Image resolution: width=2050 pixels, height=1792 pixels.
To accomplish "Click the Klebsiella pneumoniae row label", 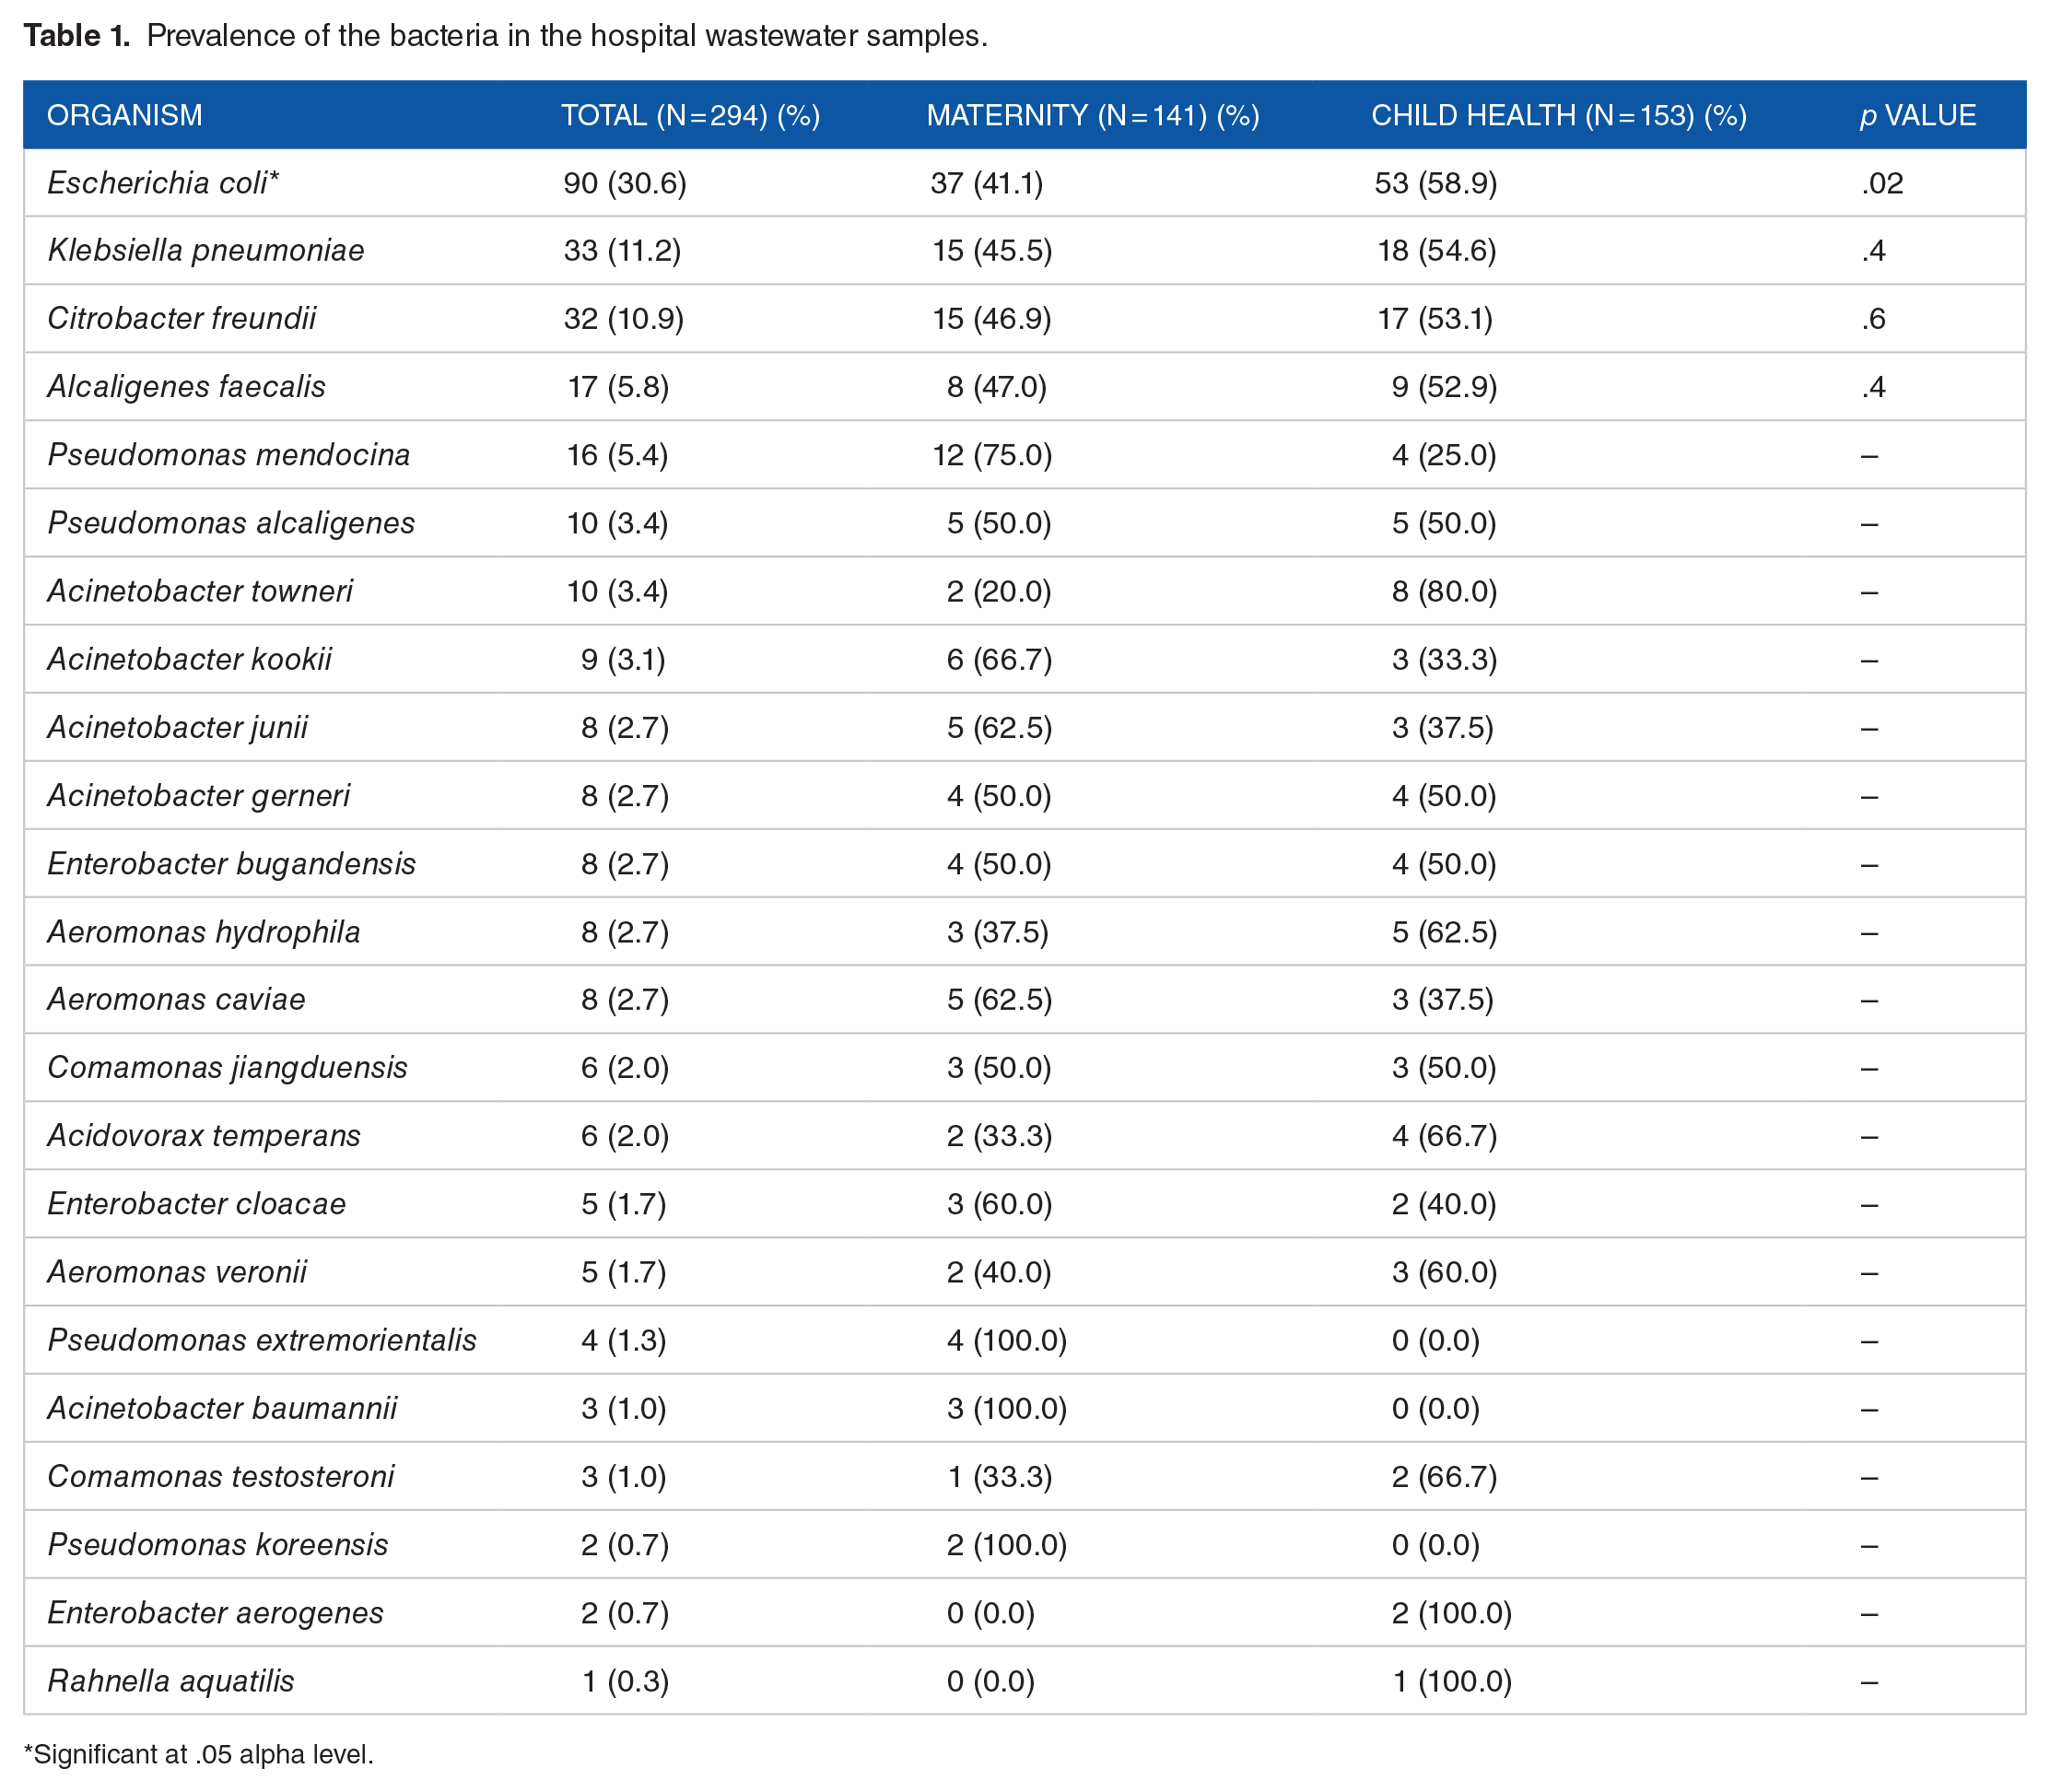I will [206, 250].
